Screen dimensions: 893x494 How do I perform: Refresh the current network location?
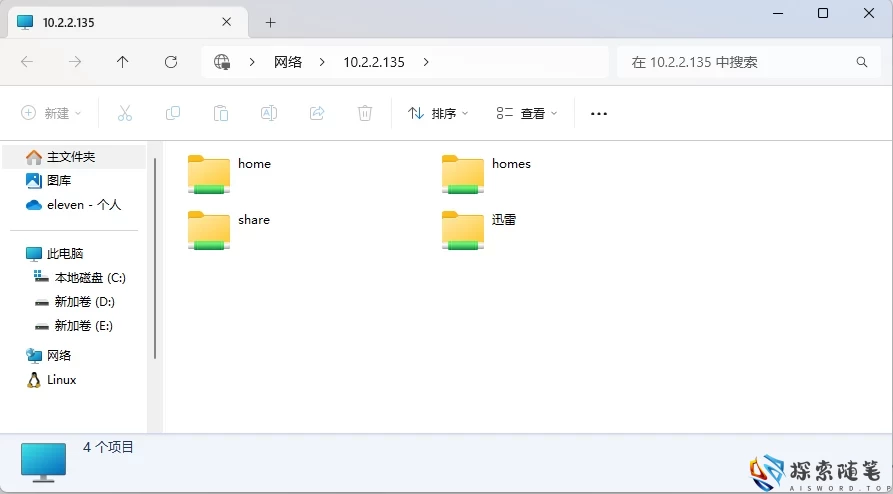click(x=171, y=62)
